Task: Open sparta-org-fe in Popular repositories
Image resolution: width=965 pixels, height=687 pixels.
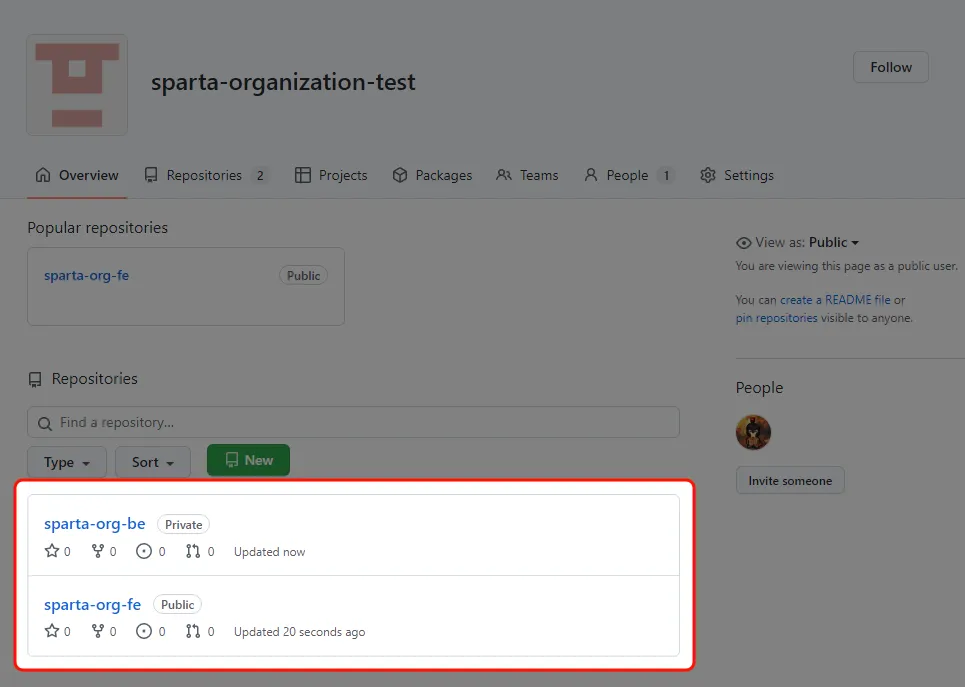Action: (x=86, y=276)
